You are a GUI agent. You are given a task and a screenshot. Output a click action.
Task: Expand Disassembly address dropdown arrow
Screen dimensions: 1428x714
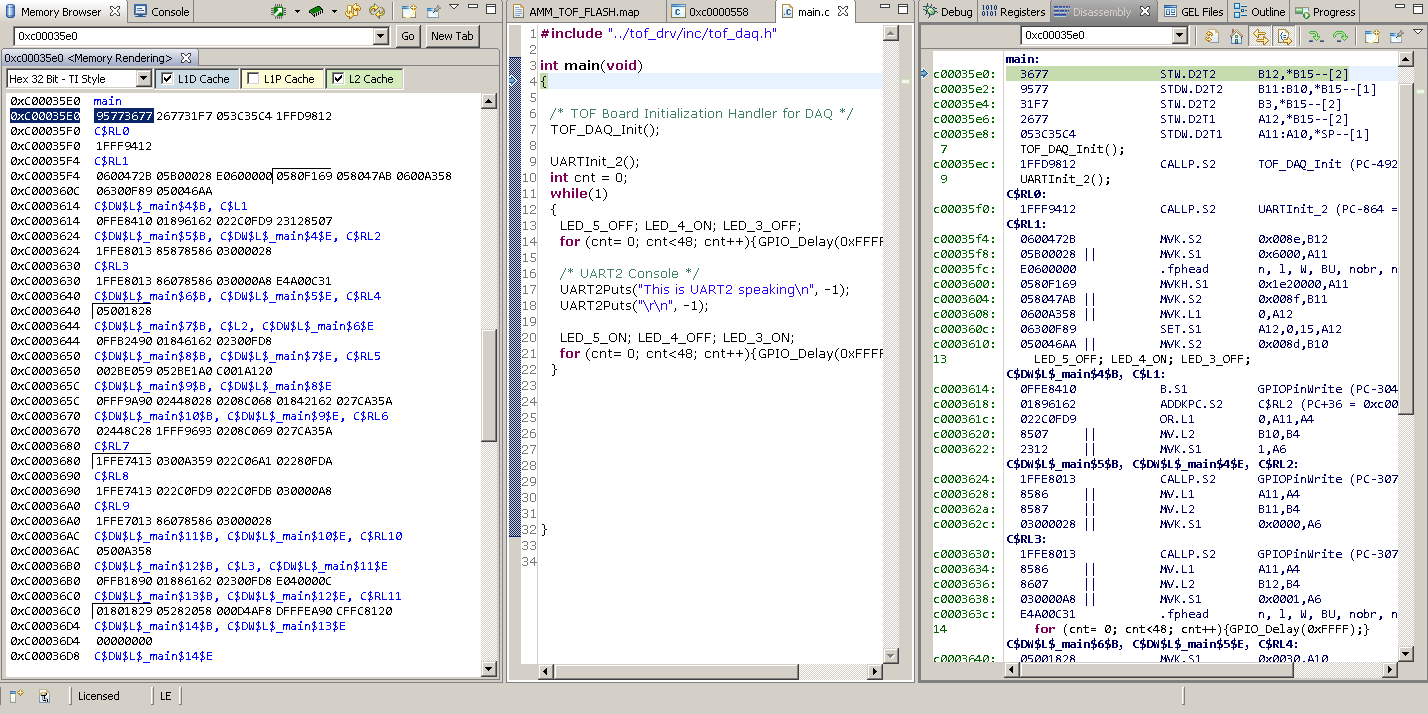point(1179,36)
